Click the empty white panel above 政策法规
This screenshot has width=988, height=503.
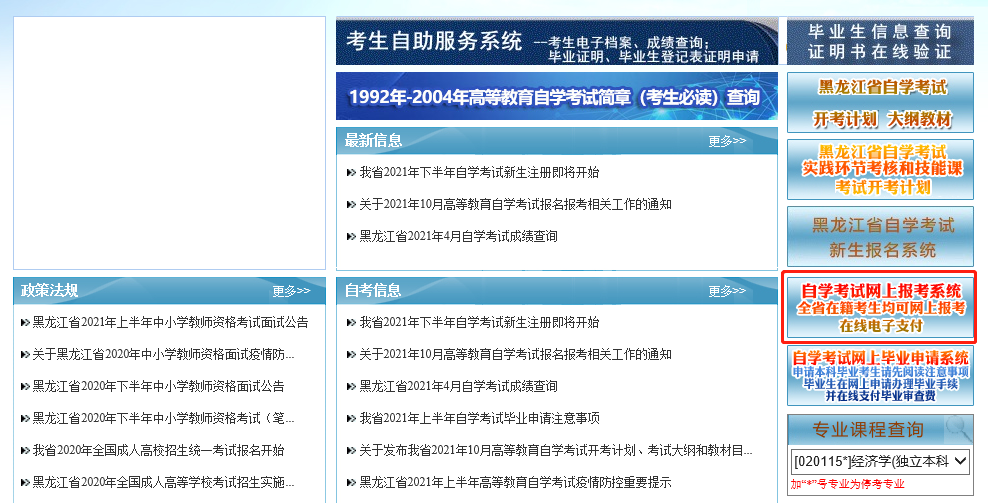coord(169,143)
